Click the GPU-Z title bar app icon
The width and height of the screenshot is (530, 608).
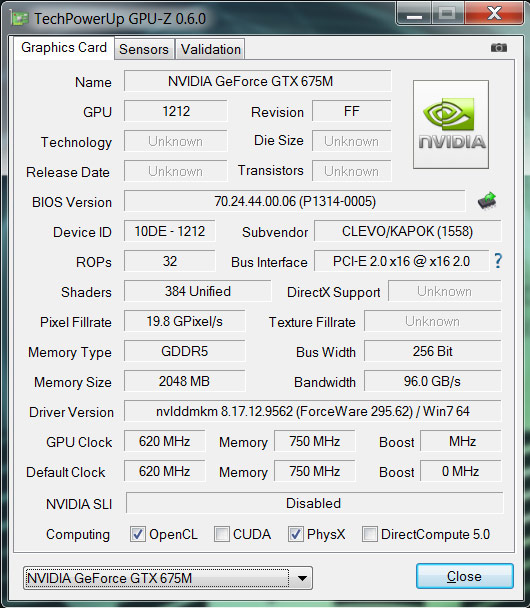click(x=20, y=18)
